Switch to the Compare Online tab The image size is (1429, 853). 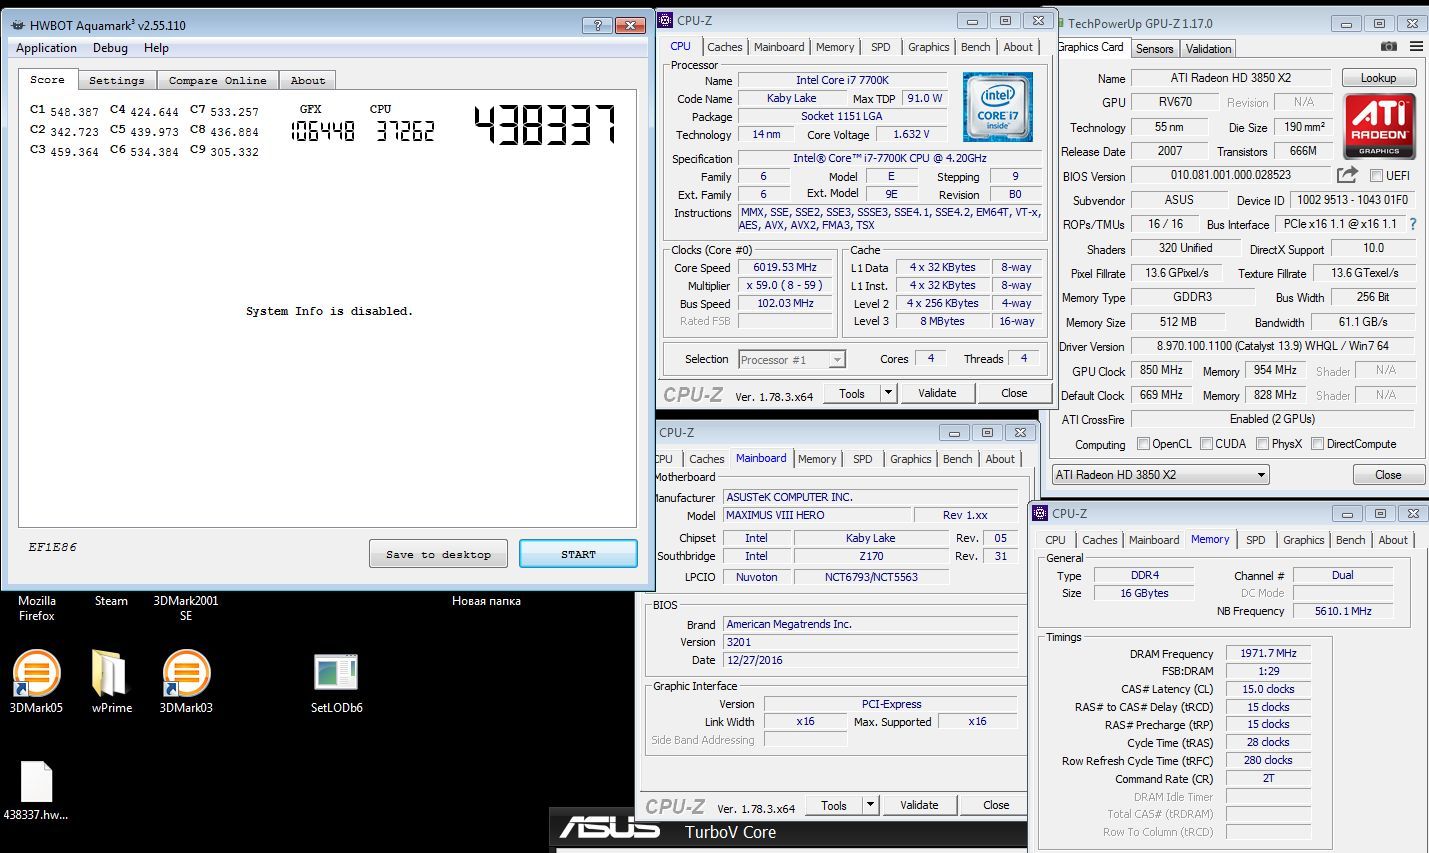(217, 80)
